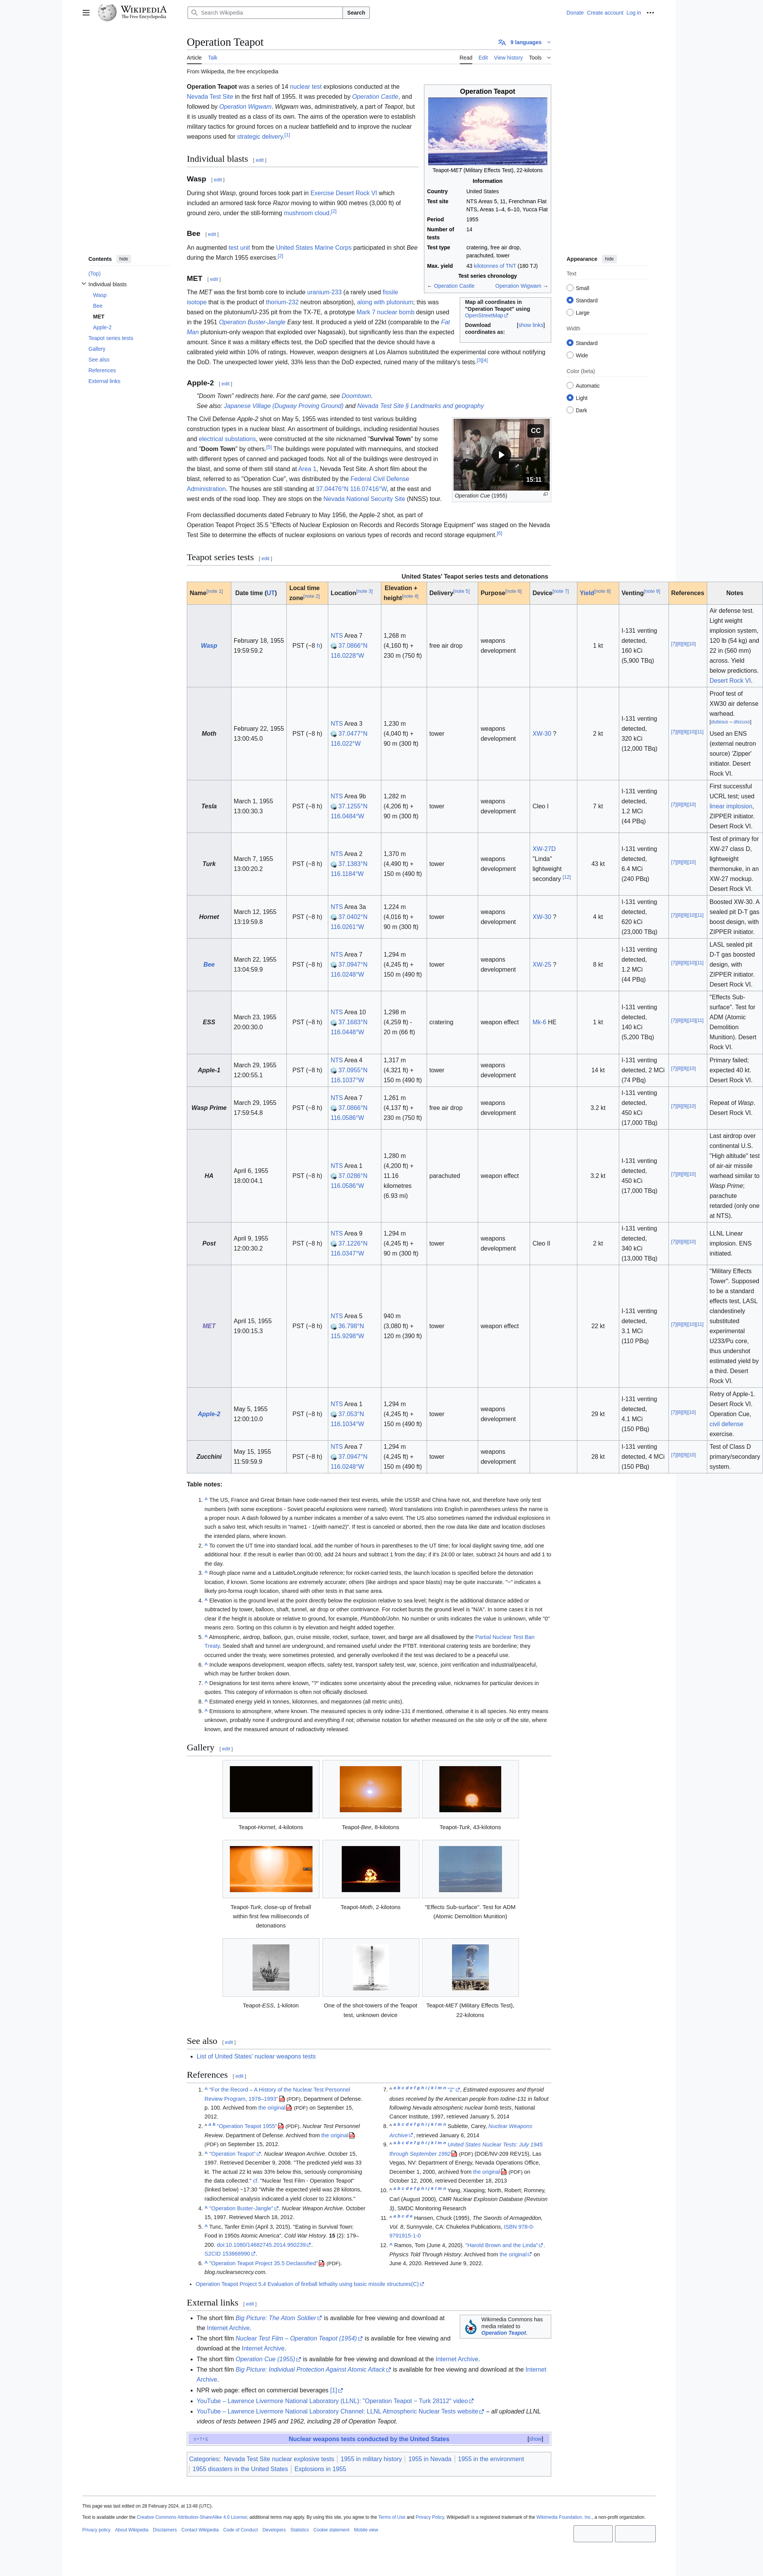Select Wide page width
Image resolution: width=763 pixels, height=2576 pixels.
click(x=570, y=355)
